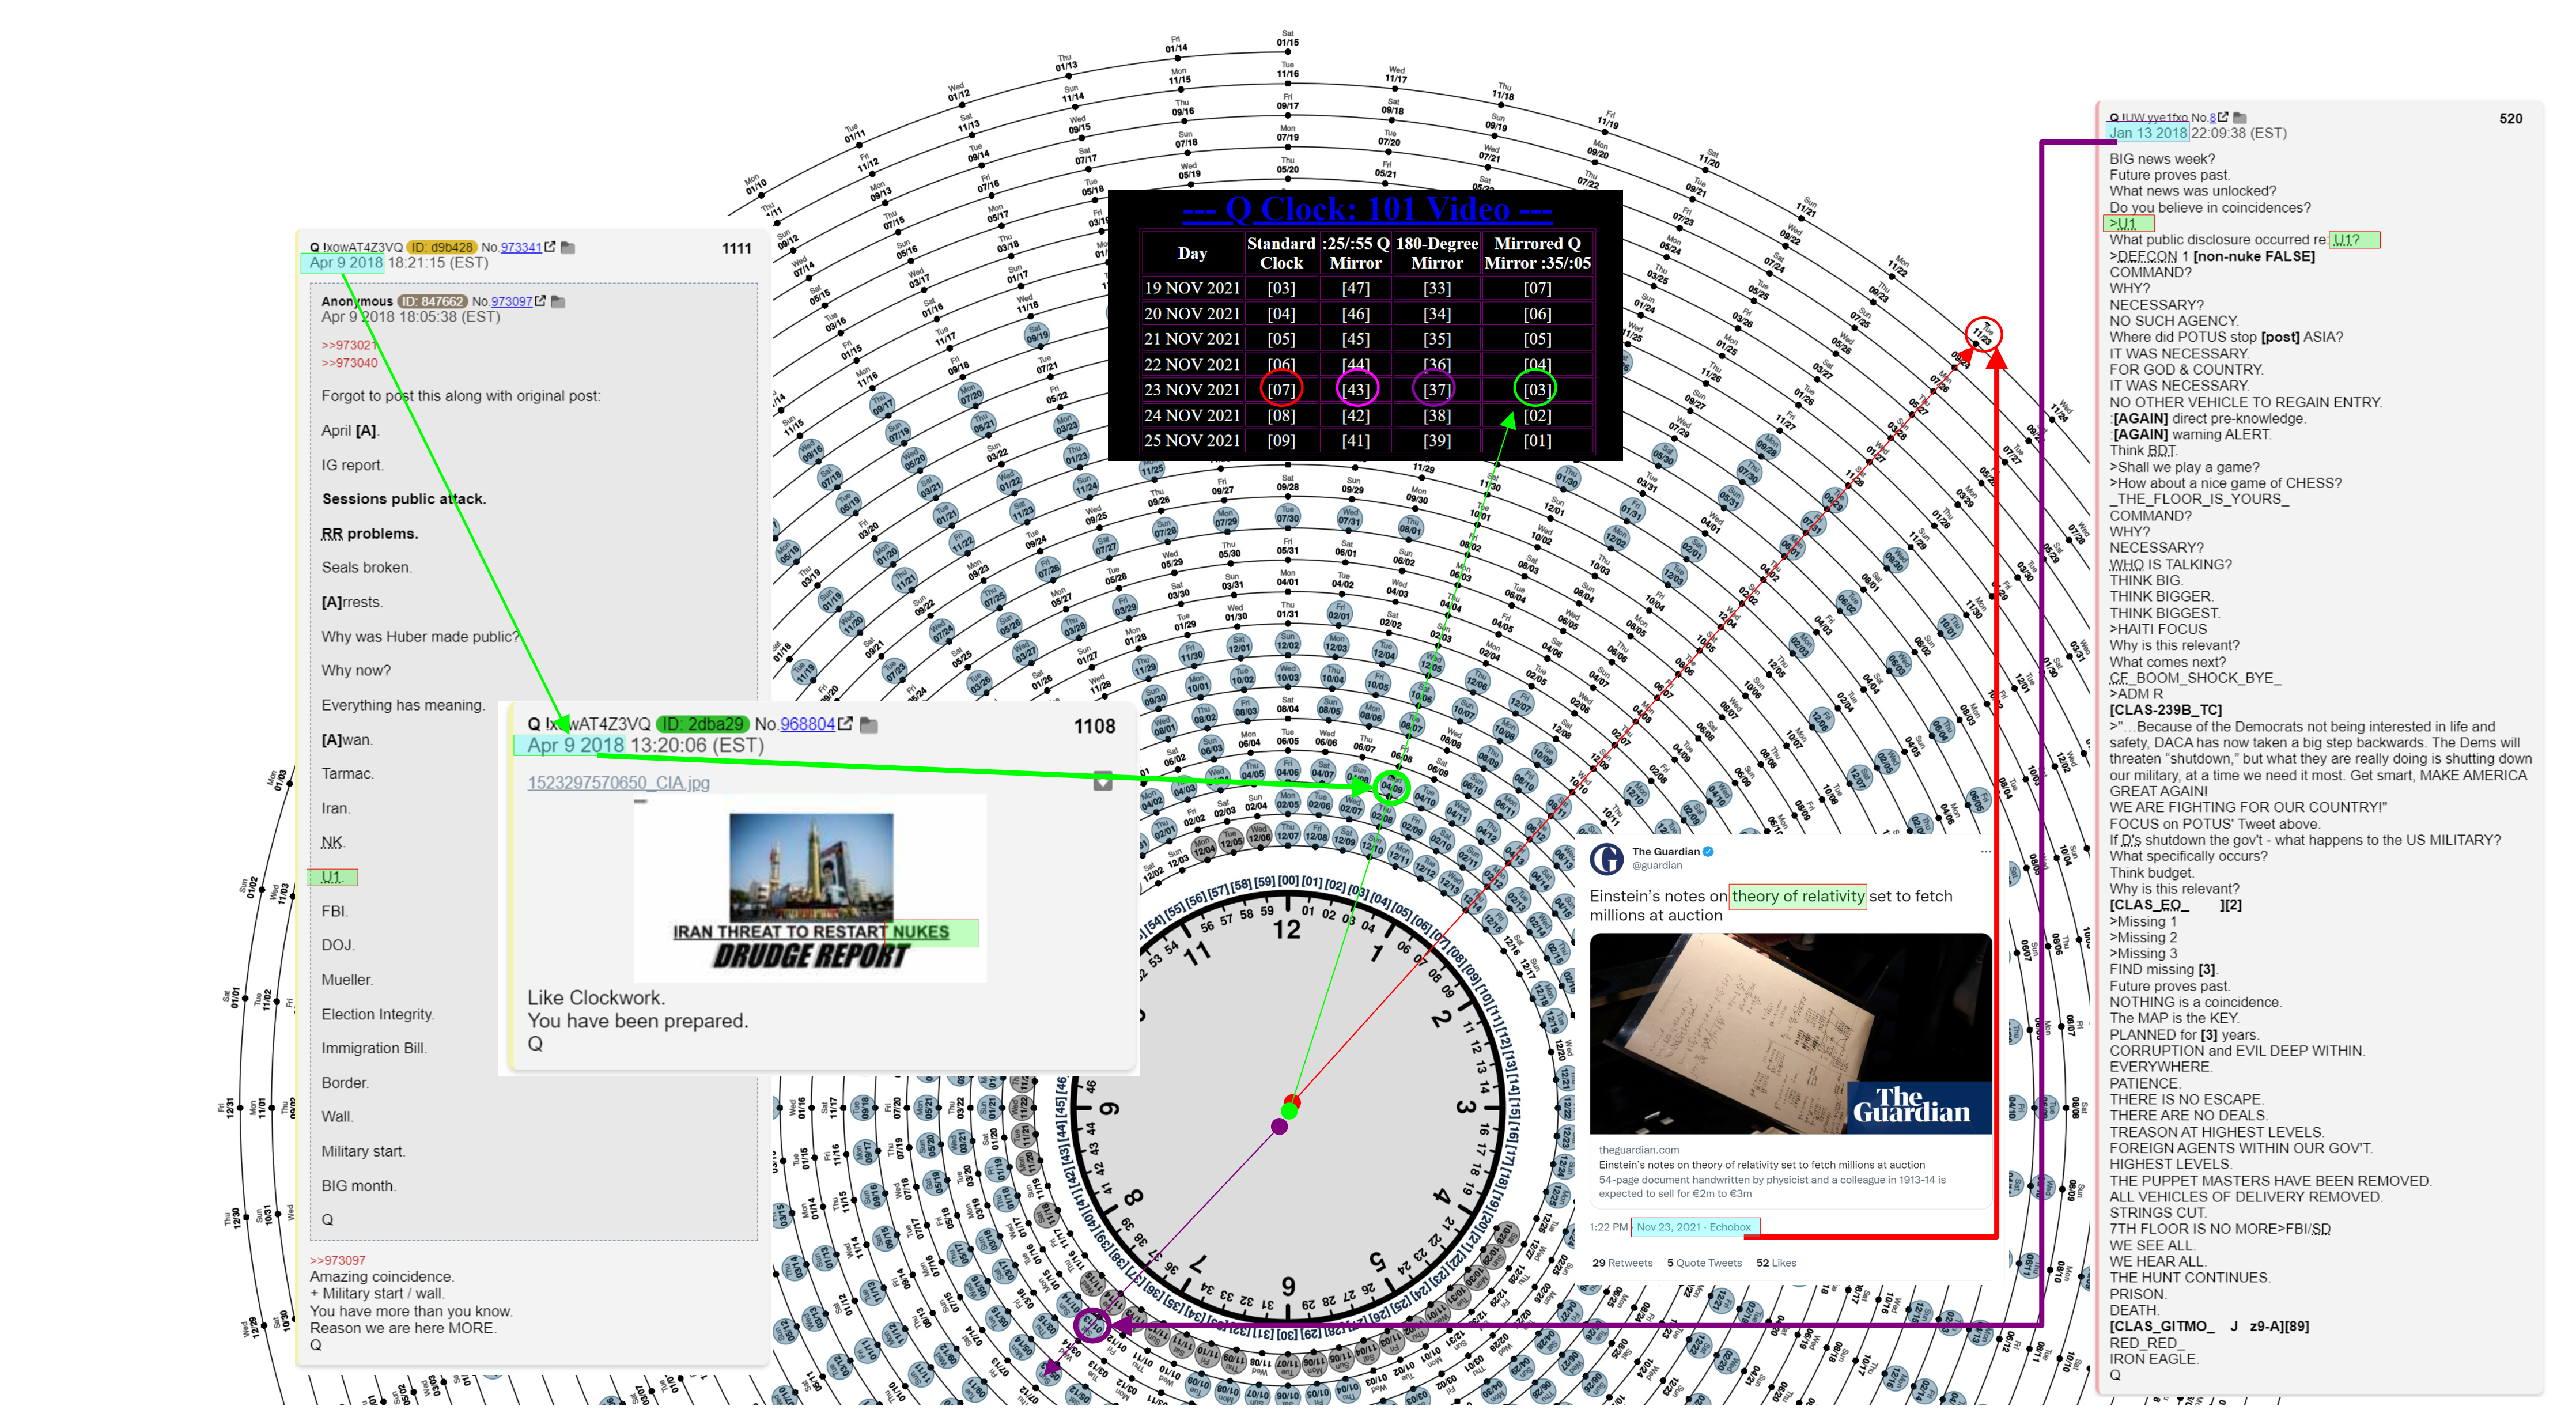Open external link icon beside post No.968804

point(846,723)
